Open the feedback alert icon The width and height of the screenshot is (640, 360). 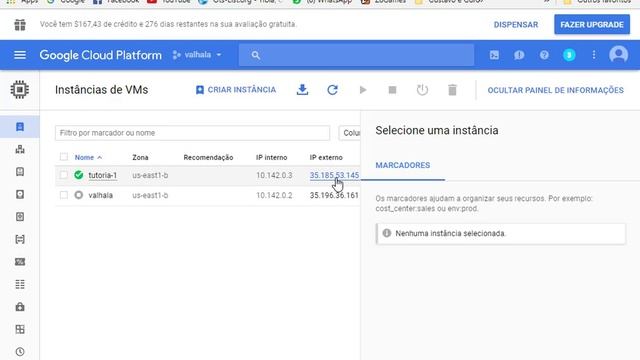(519, 55)
